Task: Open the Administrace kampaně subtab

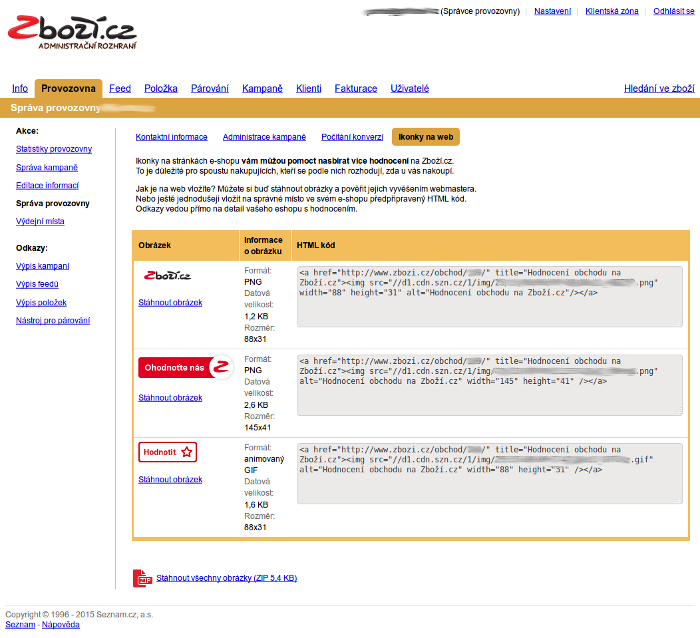Action: pos(264,137)
